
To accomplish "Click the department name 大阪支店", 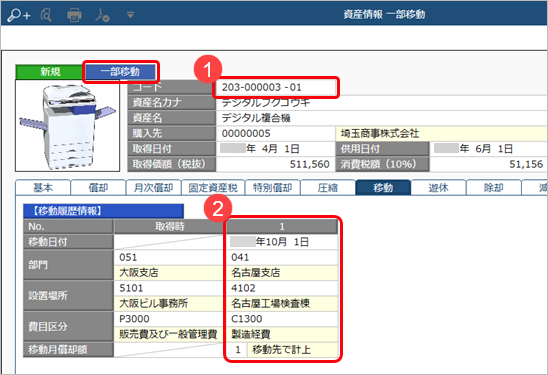I will (170, 273).
